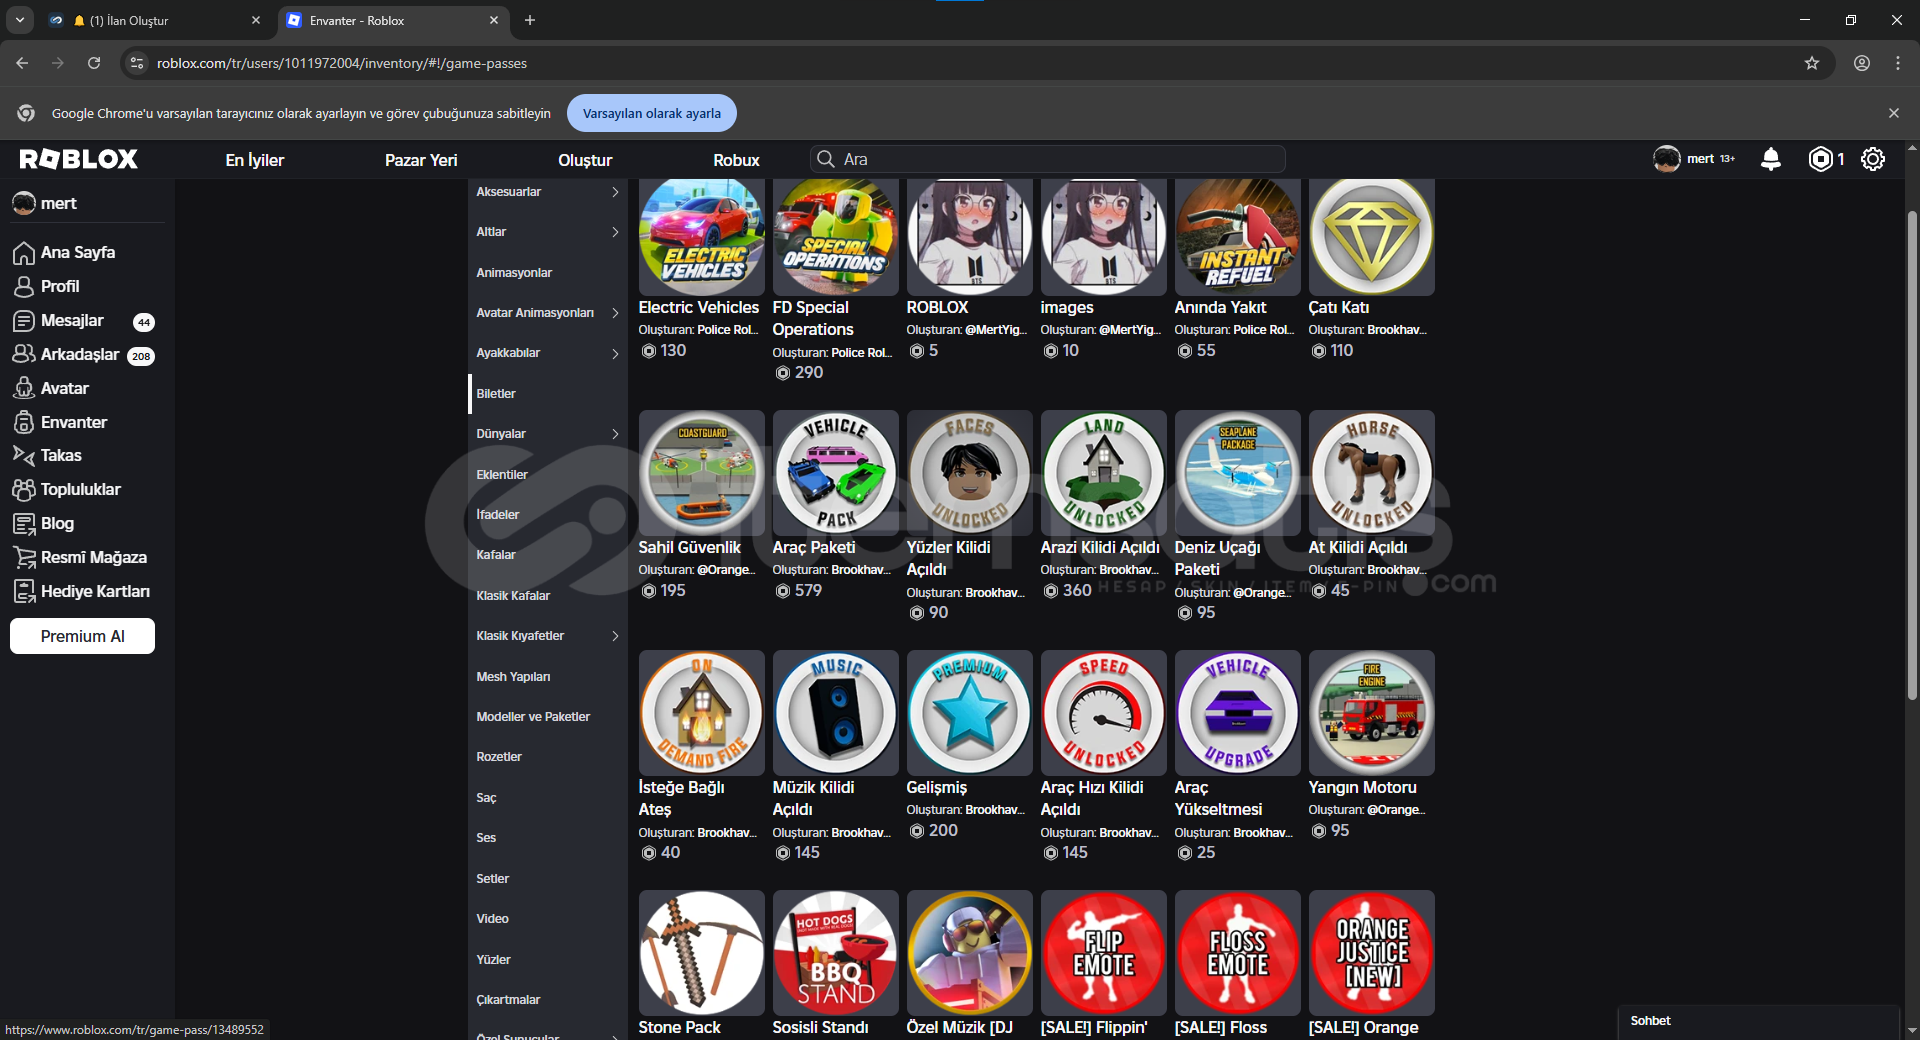The image size is (1920, 1040).
Task: Open Oluştur in top navigation
Action: 585,160
